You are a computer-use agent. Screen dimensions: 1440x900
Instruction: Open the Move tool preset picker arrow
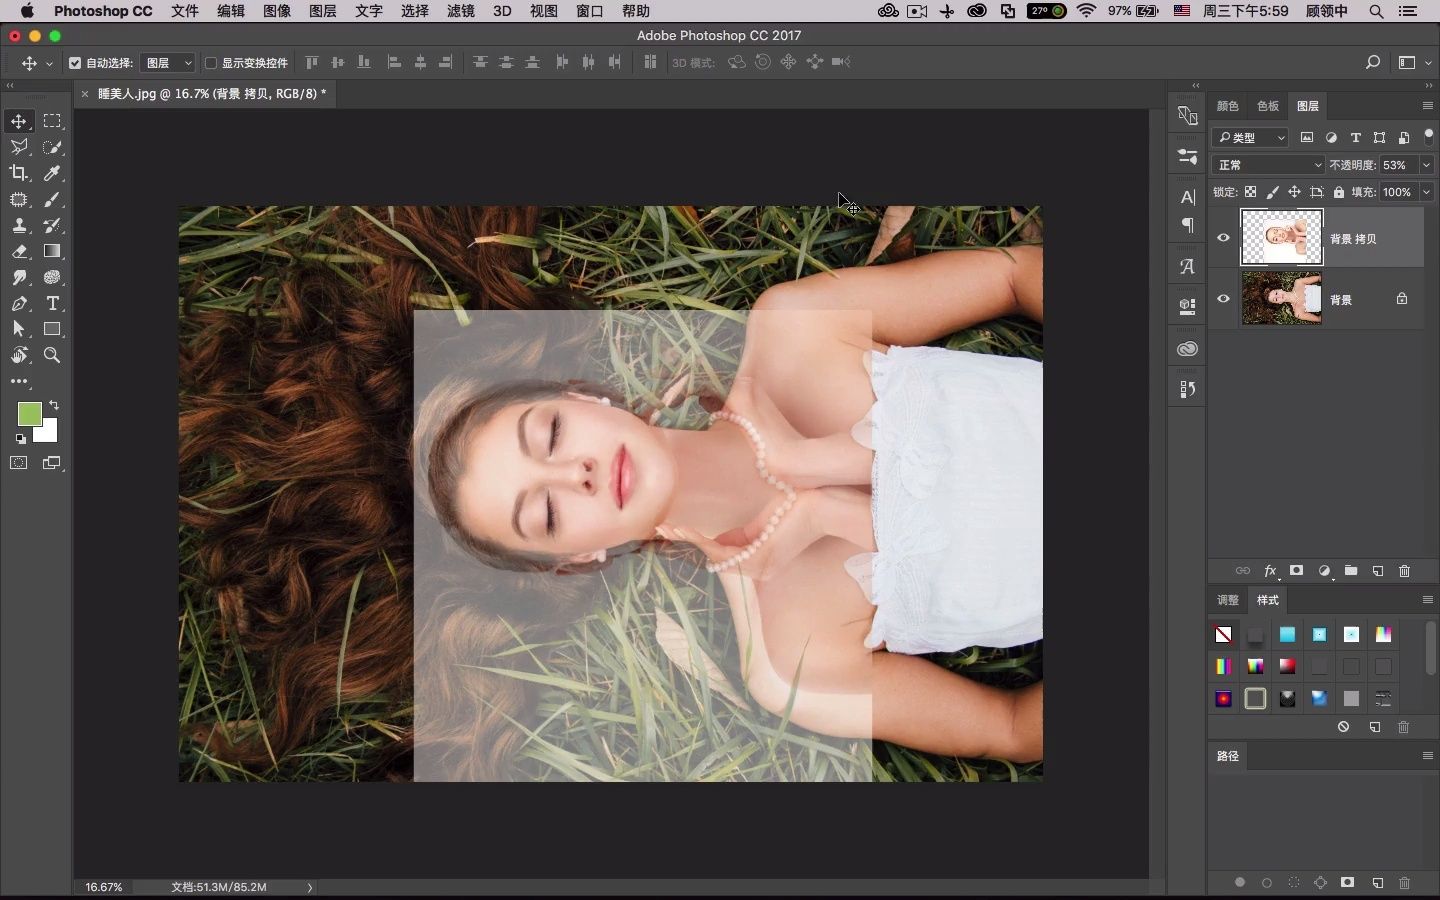pos(49,64)
